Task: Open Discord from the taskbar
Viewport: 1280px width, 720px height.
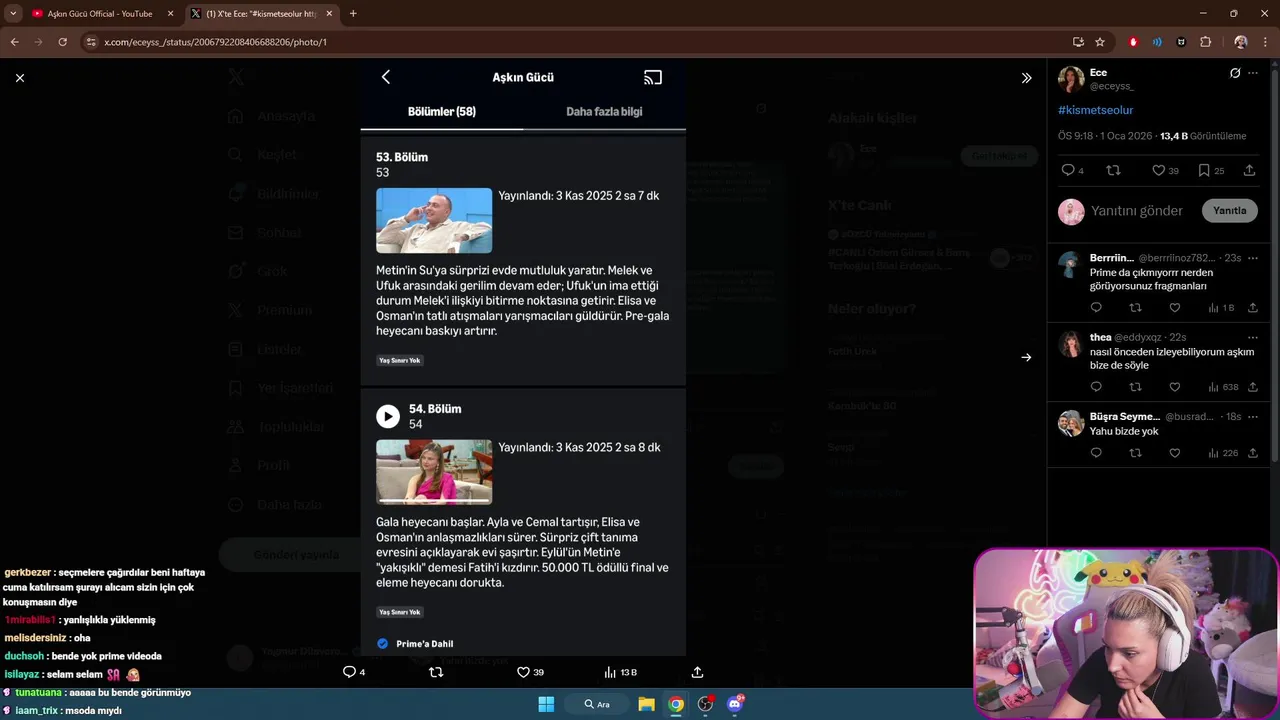Action: (735, 704)
